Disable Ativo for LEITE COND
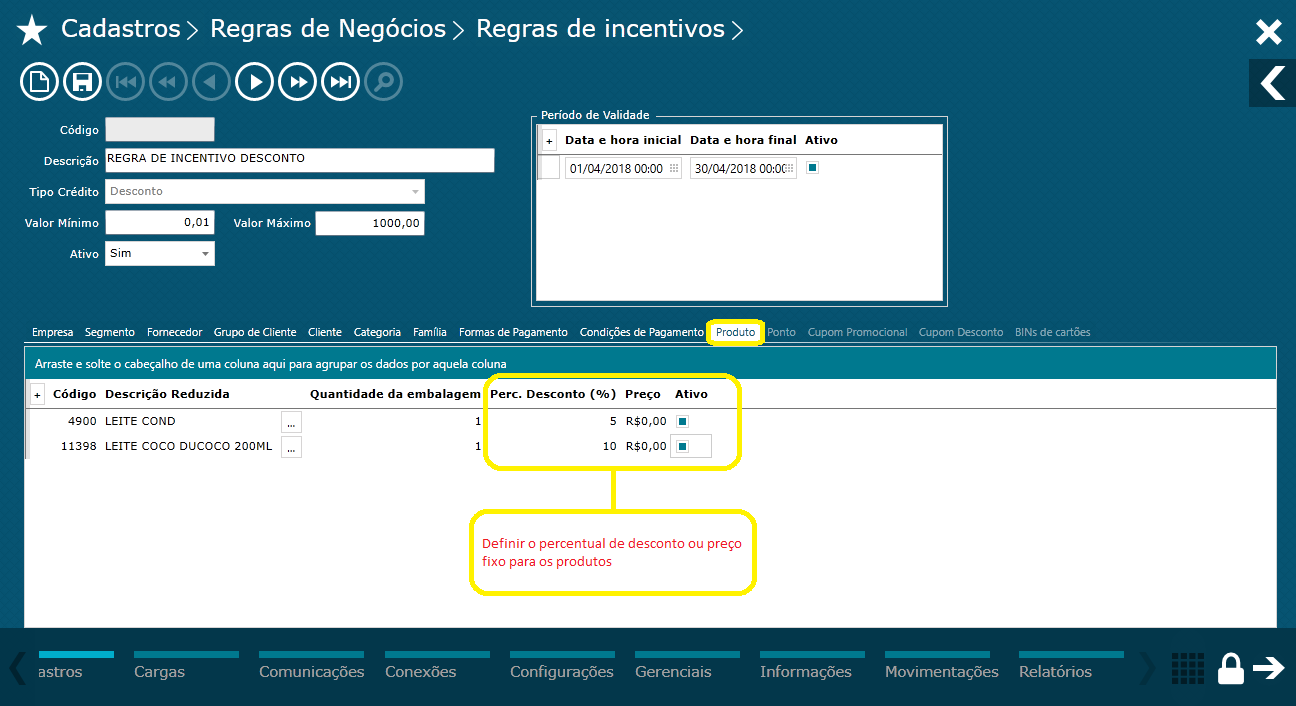The height and width of the screenshot is (706, 1296). tap(682, 421)
